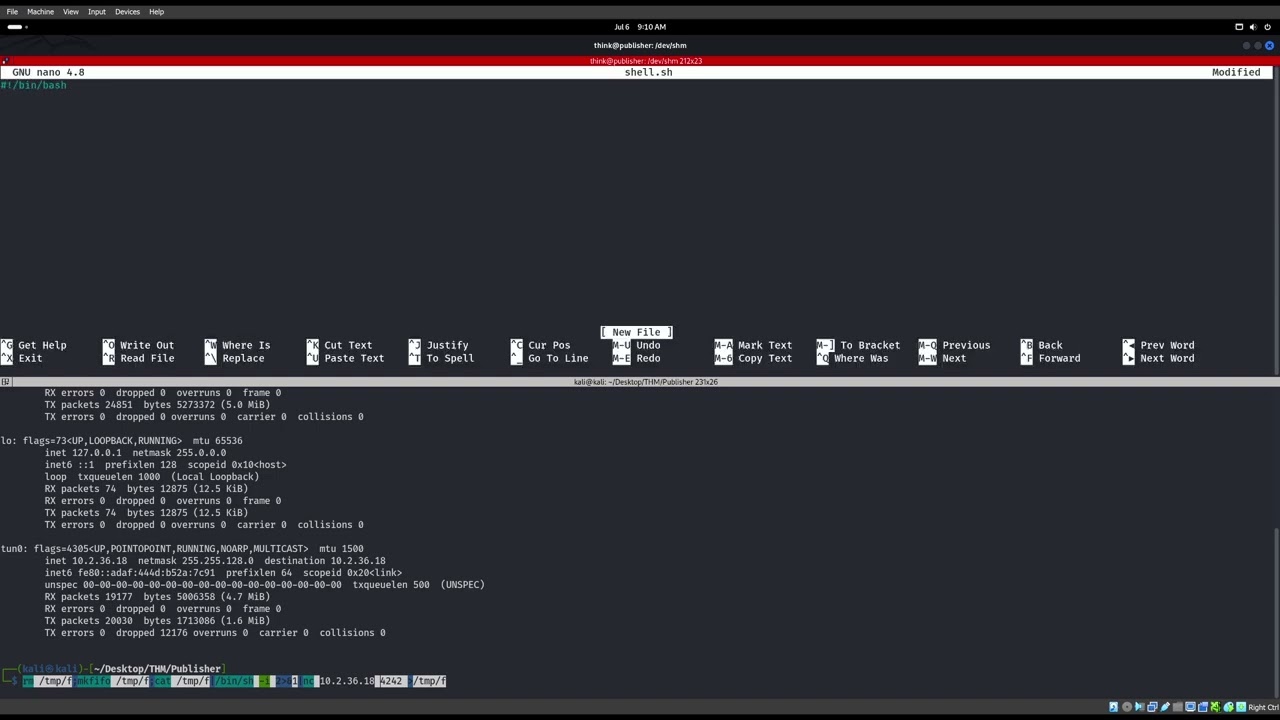Click the 'lo: flags=73' interface line
The height and width of the screenshot is (720, 1280).
point(121,441)
